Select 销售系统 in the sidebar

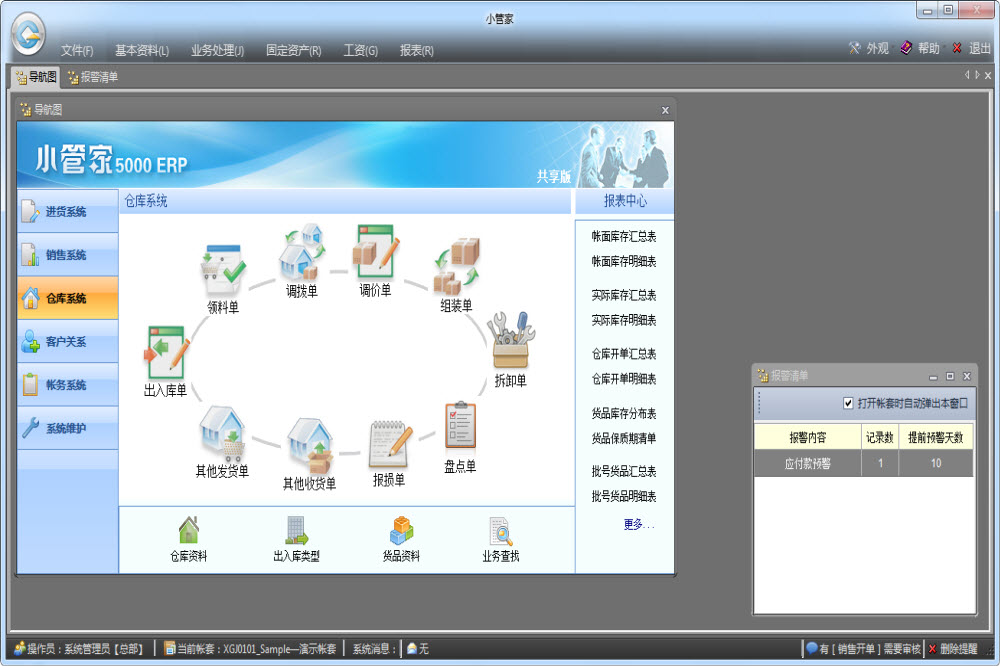pyautogui.click(x=68, y=255)
